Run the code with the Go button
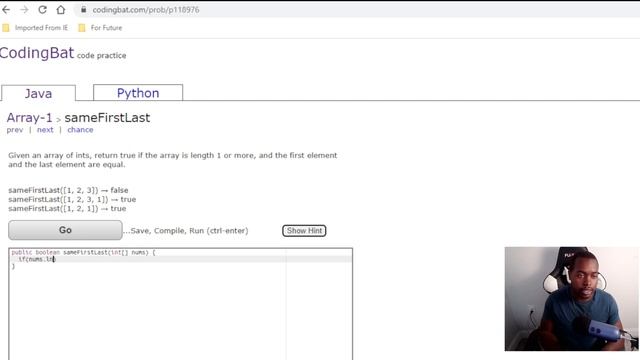 pos(65,230)
